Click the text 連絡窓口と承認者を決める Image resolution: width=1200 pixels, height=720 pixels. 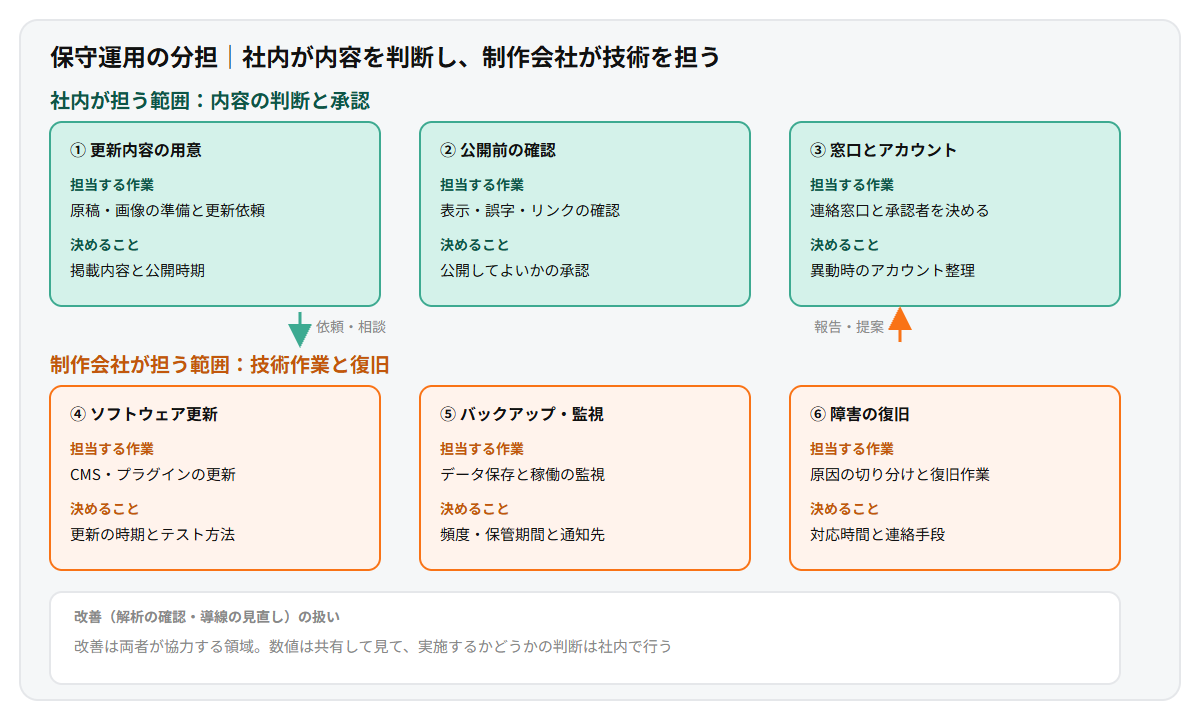tap(900, 211)
